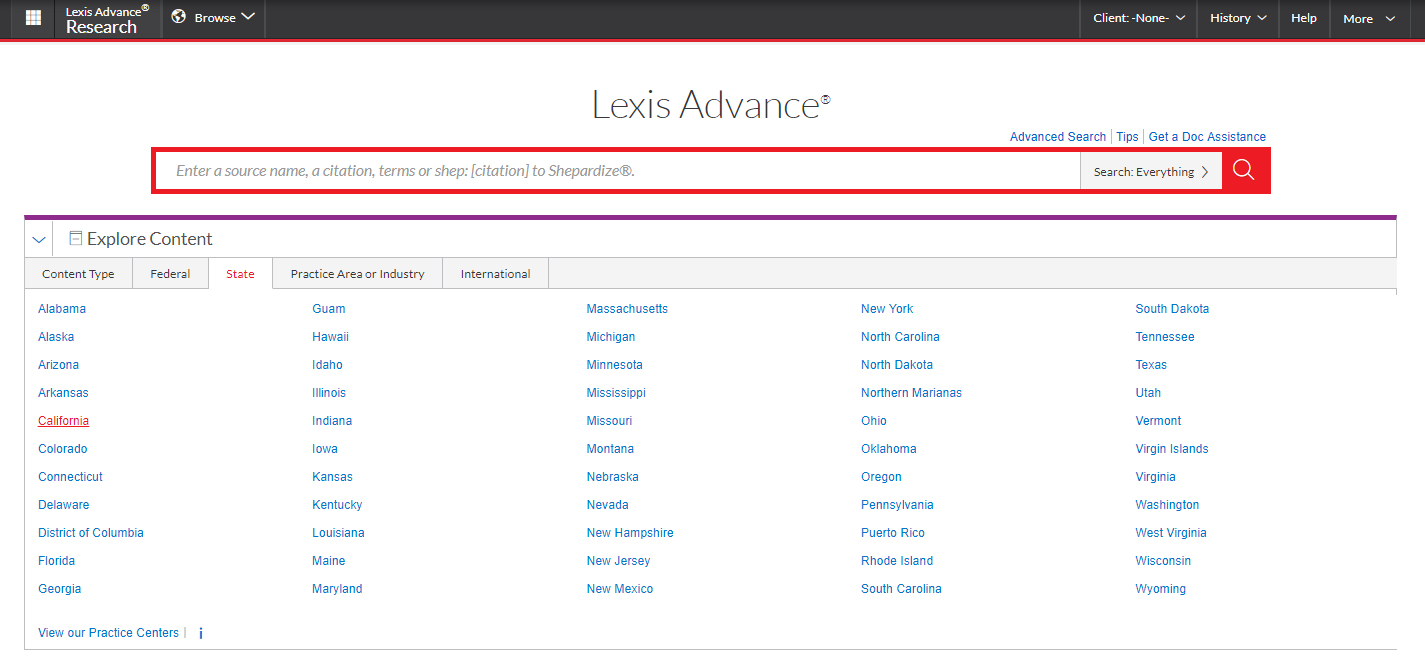Screen dimensions: 1425x660
Task: Click the Browse globe icon
Action: [179, 17]
